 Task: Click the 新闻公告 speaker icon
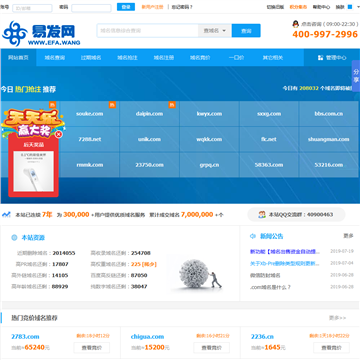253,236
